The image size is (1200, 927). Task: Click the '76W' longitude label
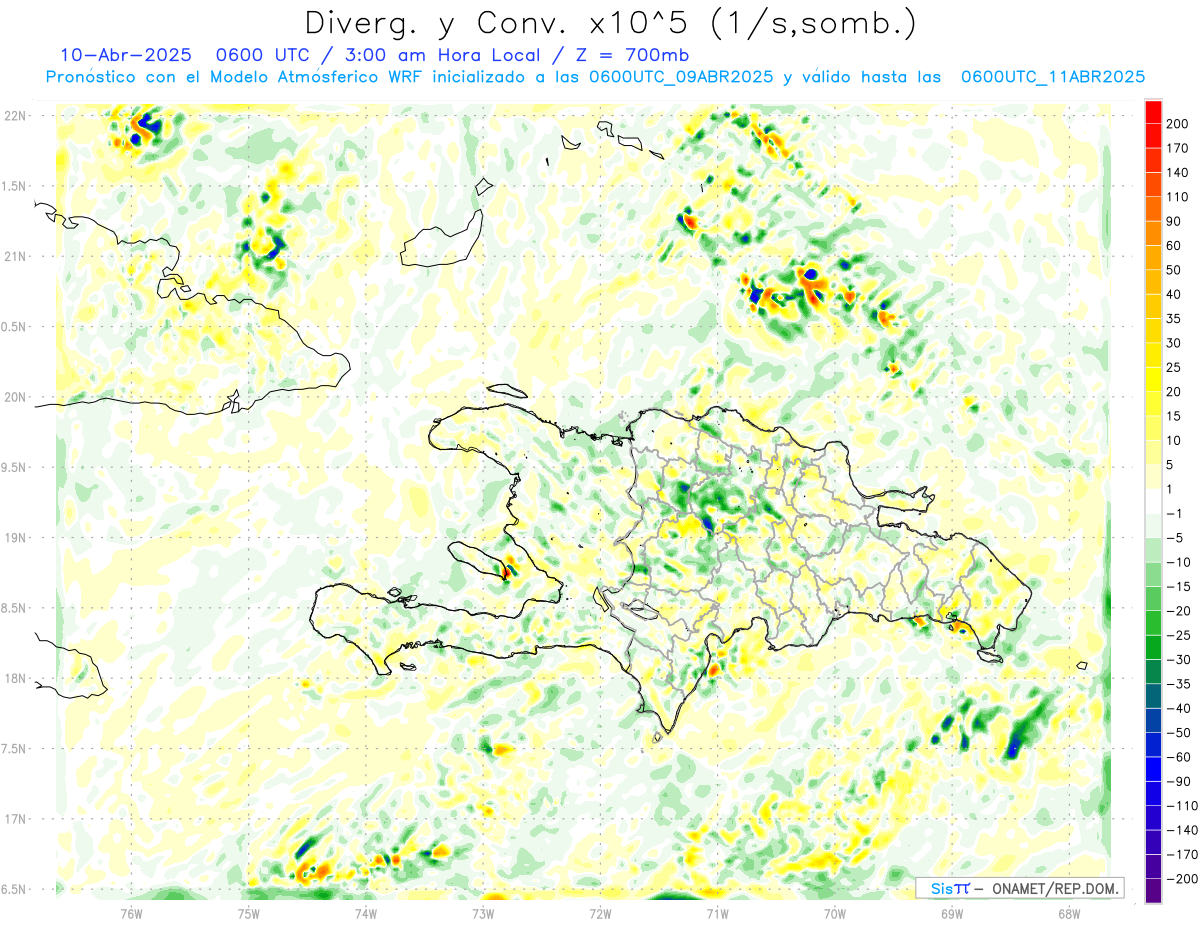pos(131,913)
